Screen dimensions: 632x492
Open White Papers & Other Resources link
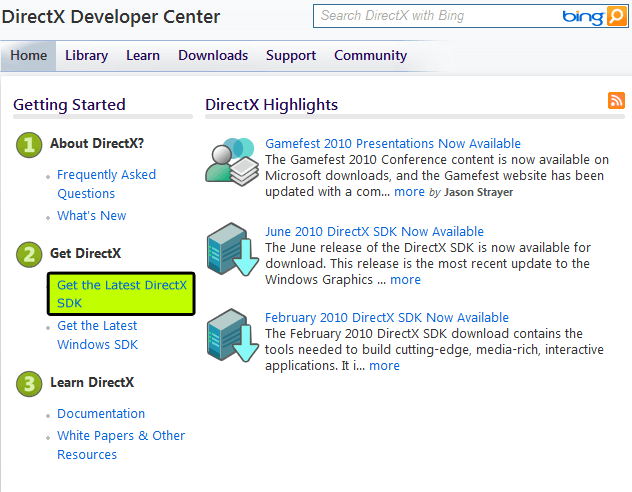[121, 445]
